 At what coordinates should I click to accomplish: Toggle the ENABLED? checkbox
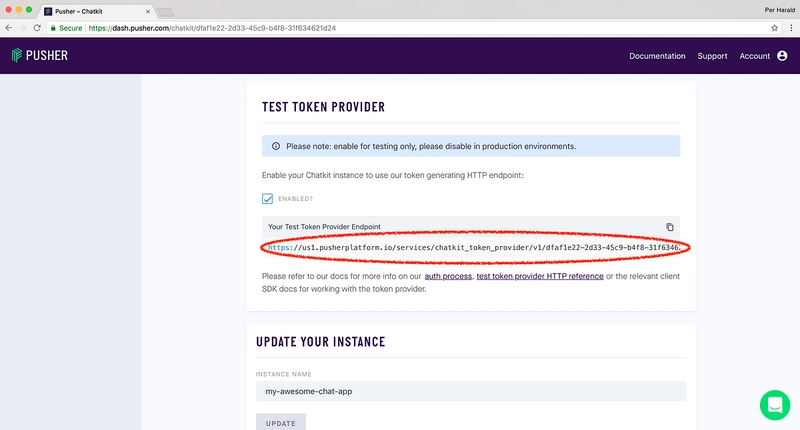pos(267,198)
